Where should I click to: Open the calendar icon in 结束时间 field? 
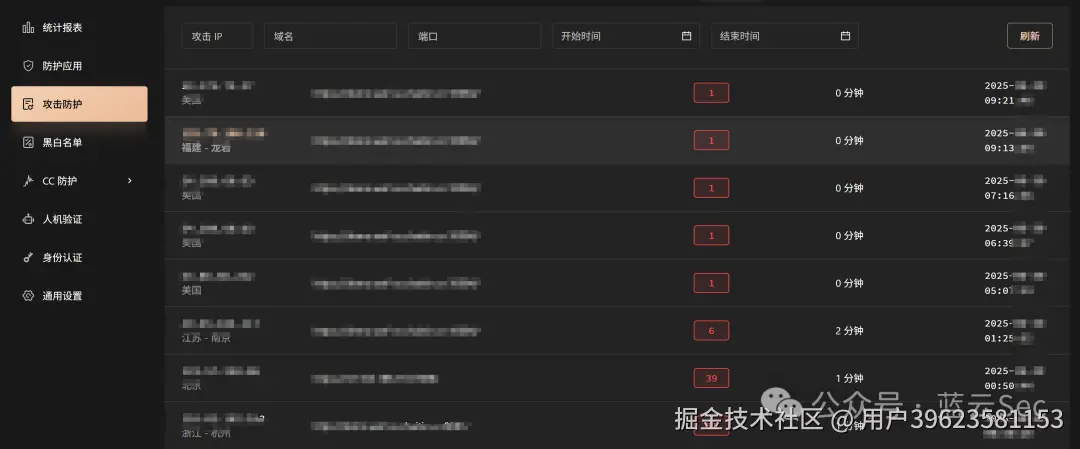[845, 36]
